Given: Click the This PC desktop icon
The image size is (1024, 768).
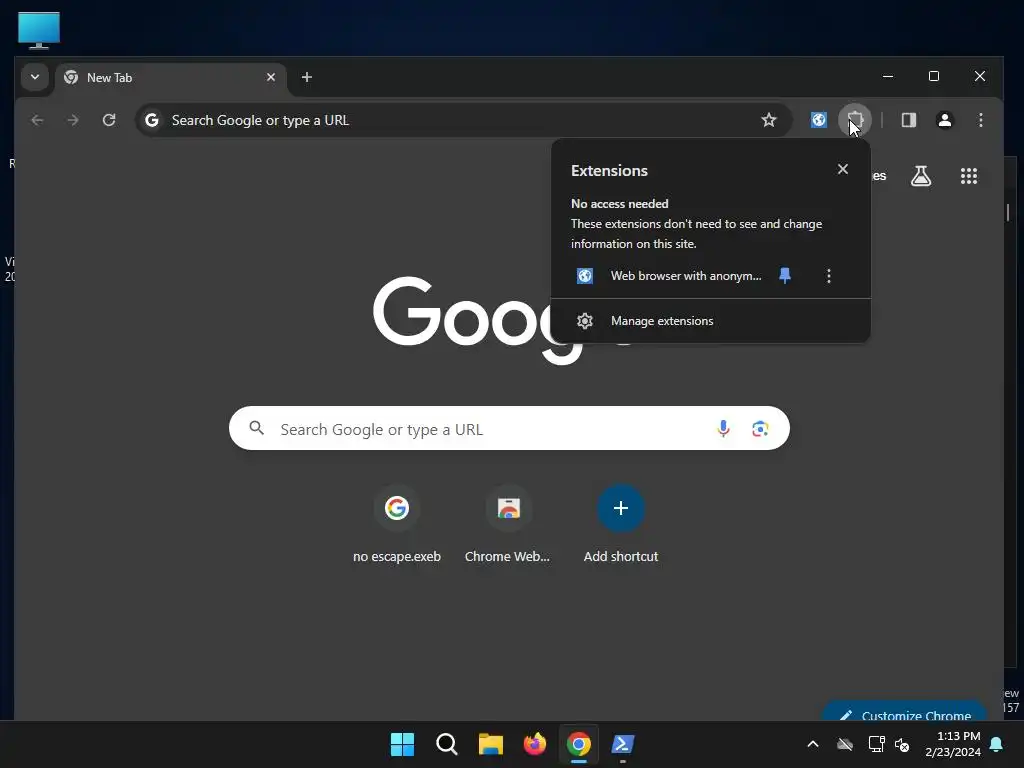Looking at the screenshot, I should pyautogui.click(x=39, y=29).
